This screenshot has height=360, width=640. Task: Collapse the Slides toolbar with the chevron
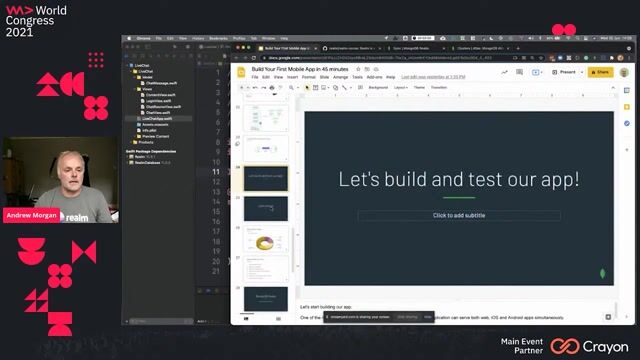(x=613, y=87)
